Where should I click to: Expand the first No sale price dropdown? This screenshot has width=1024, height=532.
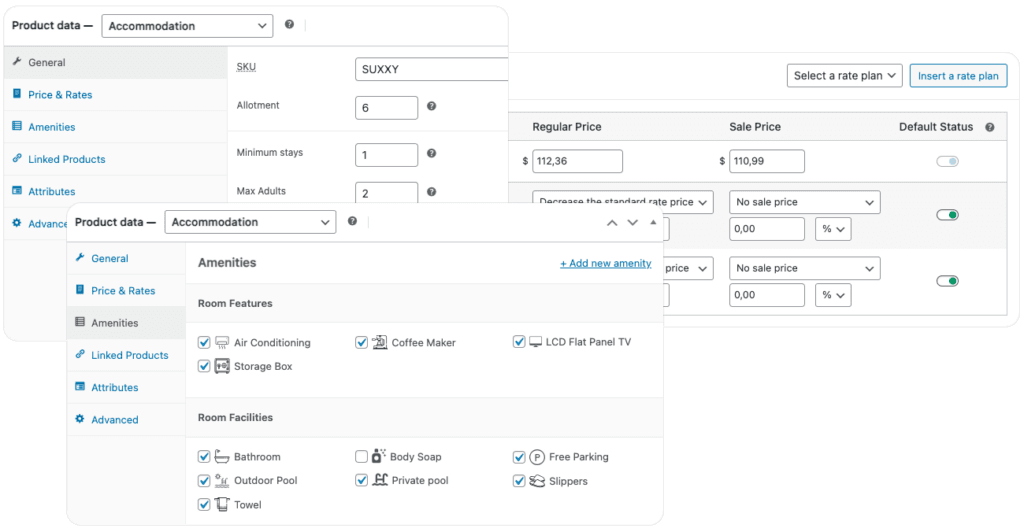tap(805, 202)
